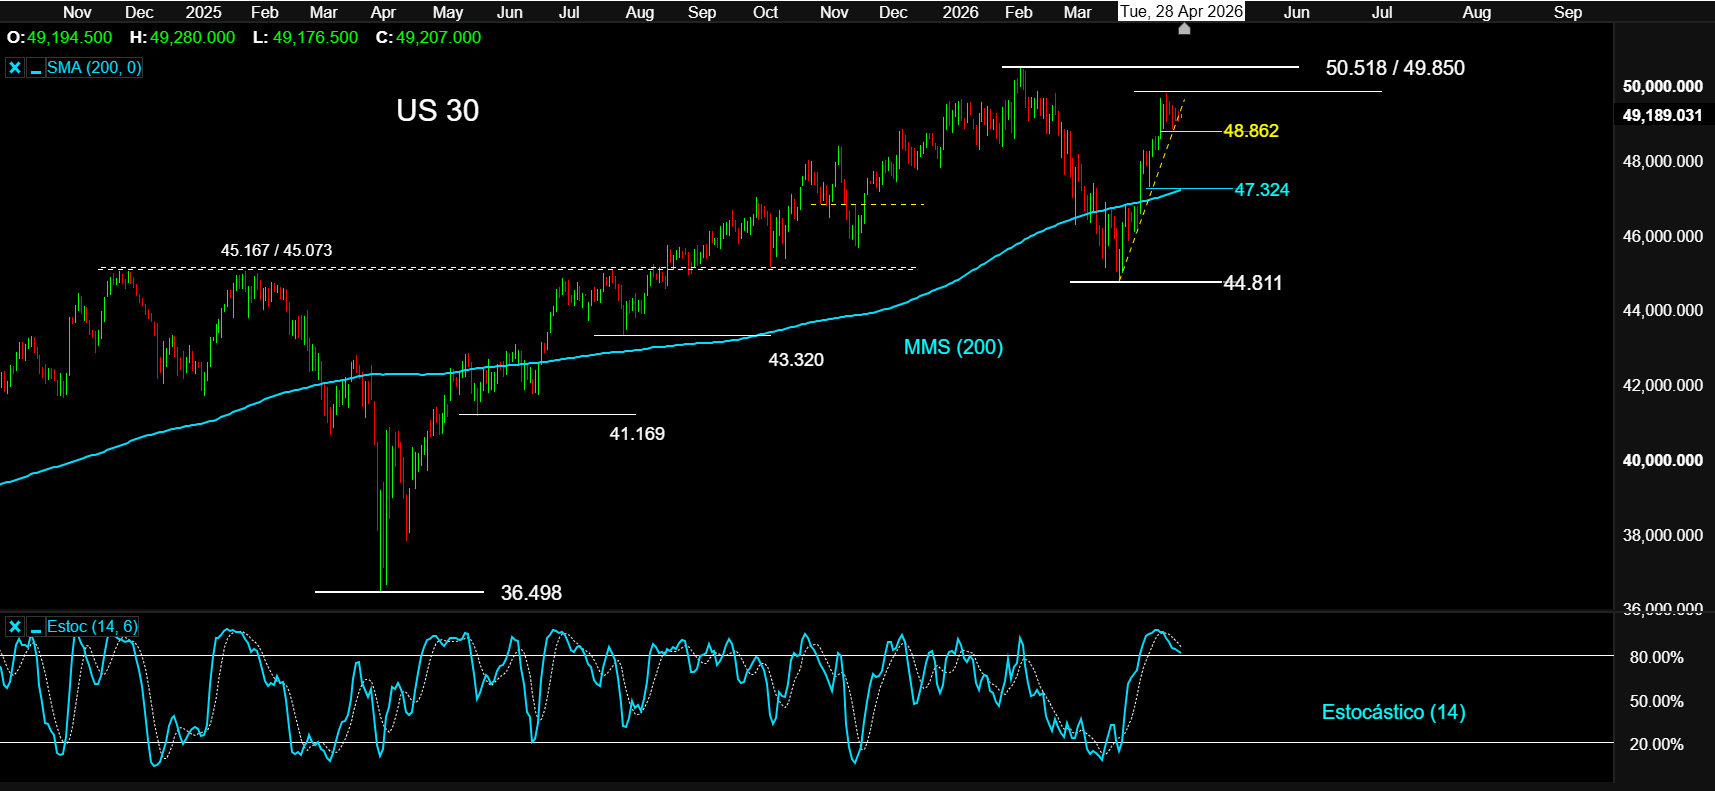Select the US 30 title text
The image size is (1715, 791).
(437, 110)
